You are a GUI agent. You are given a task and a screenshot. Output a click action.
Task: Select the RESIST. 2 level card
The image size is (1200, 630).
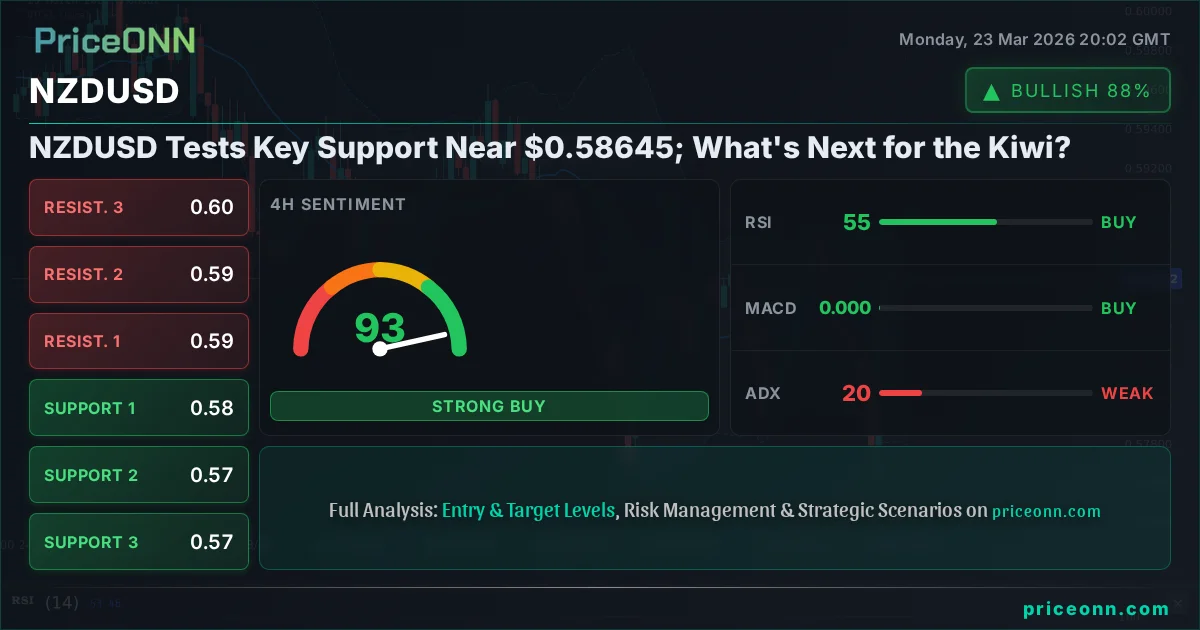click(x=139, y=274)
